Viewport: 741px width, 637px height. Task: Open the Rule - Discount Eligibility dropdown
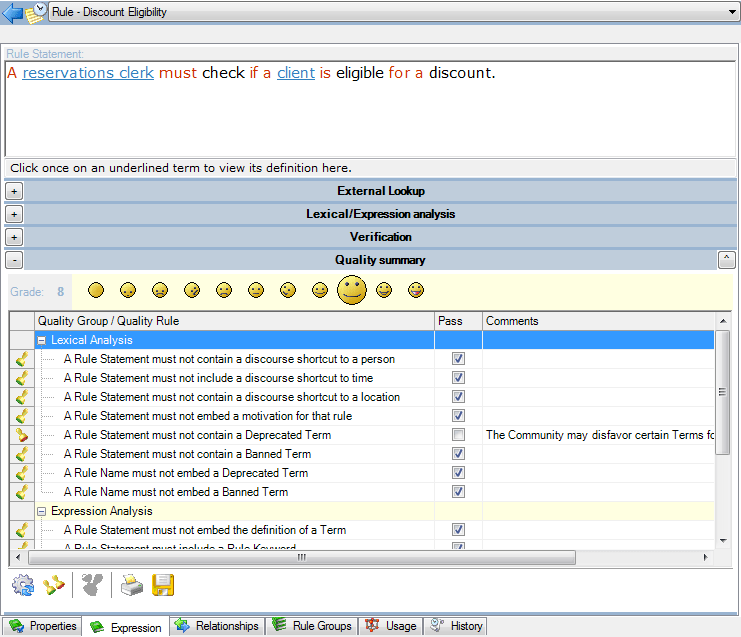click(733, 12)
